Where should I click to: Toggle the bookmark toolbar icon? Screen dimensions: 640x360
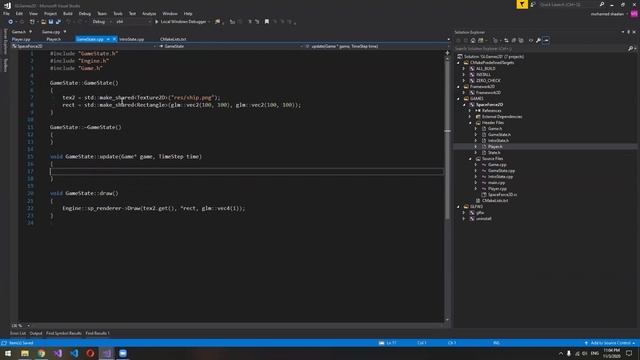[x=267, y=22]
